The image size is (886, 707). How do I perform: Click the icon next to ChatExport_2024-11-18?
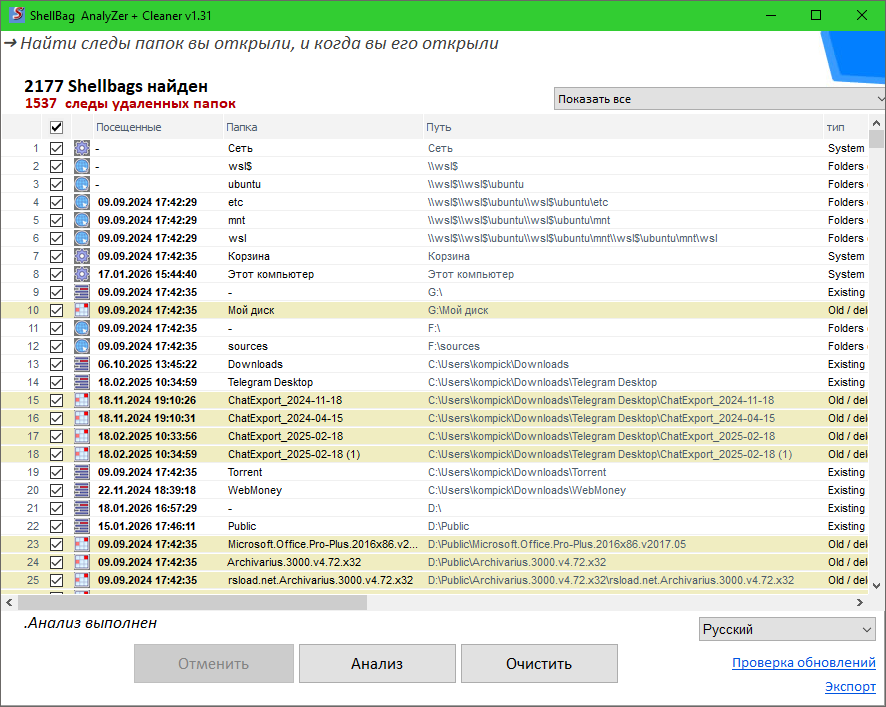[x=82, y=400]
